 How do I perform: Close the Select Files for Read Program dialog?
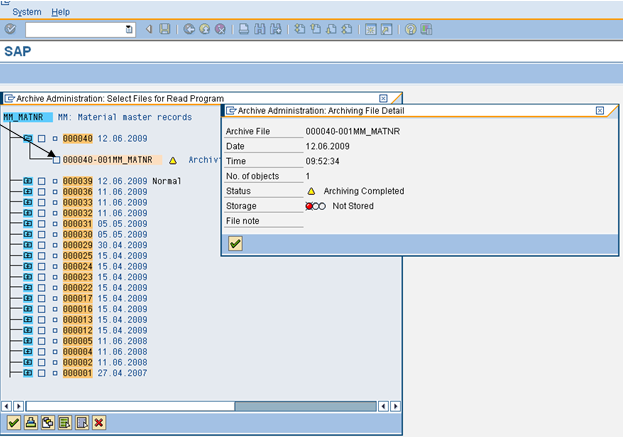coord(383,98)
